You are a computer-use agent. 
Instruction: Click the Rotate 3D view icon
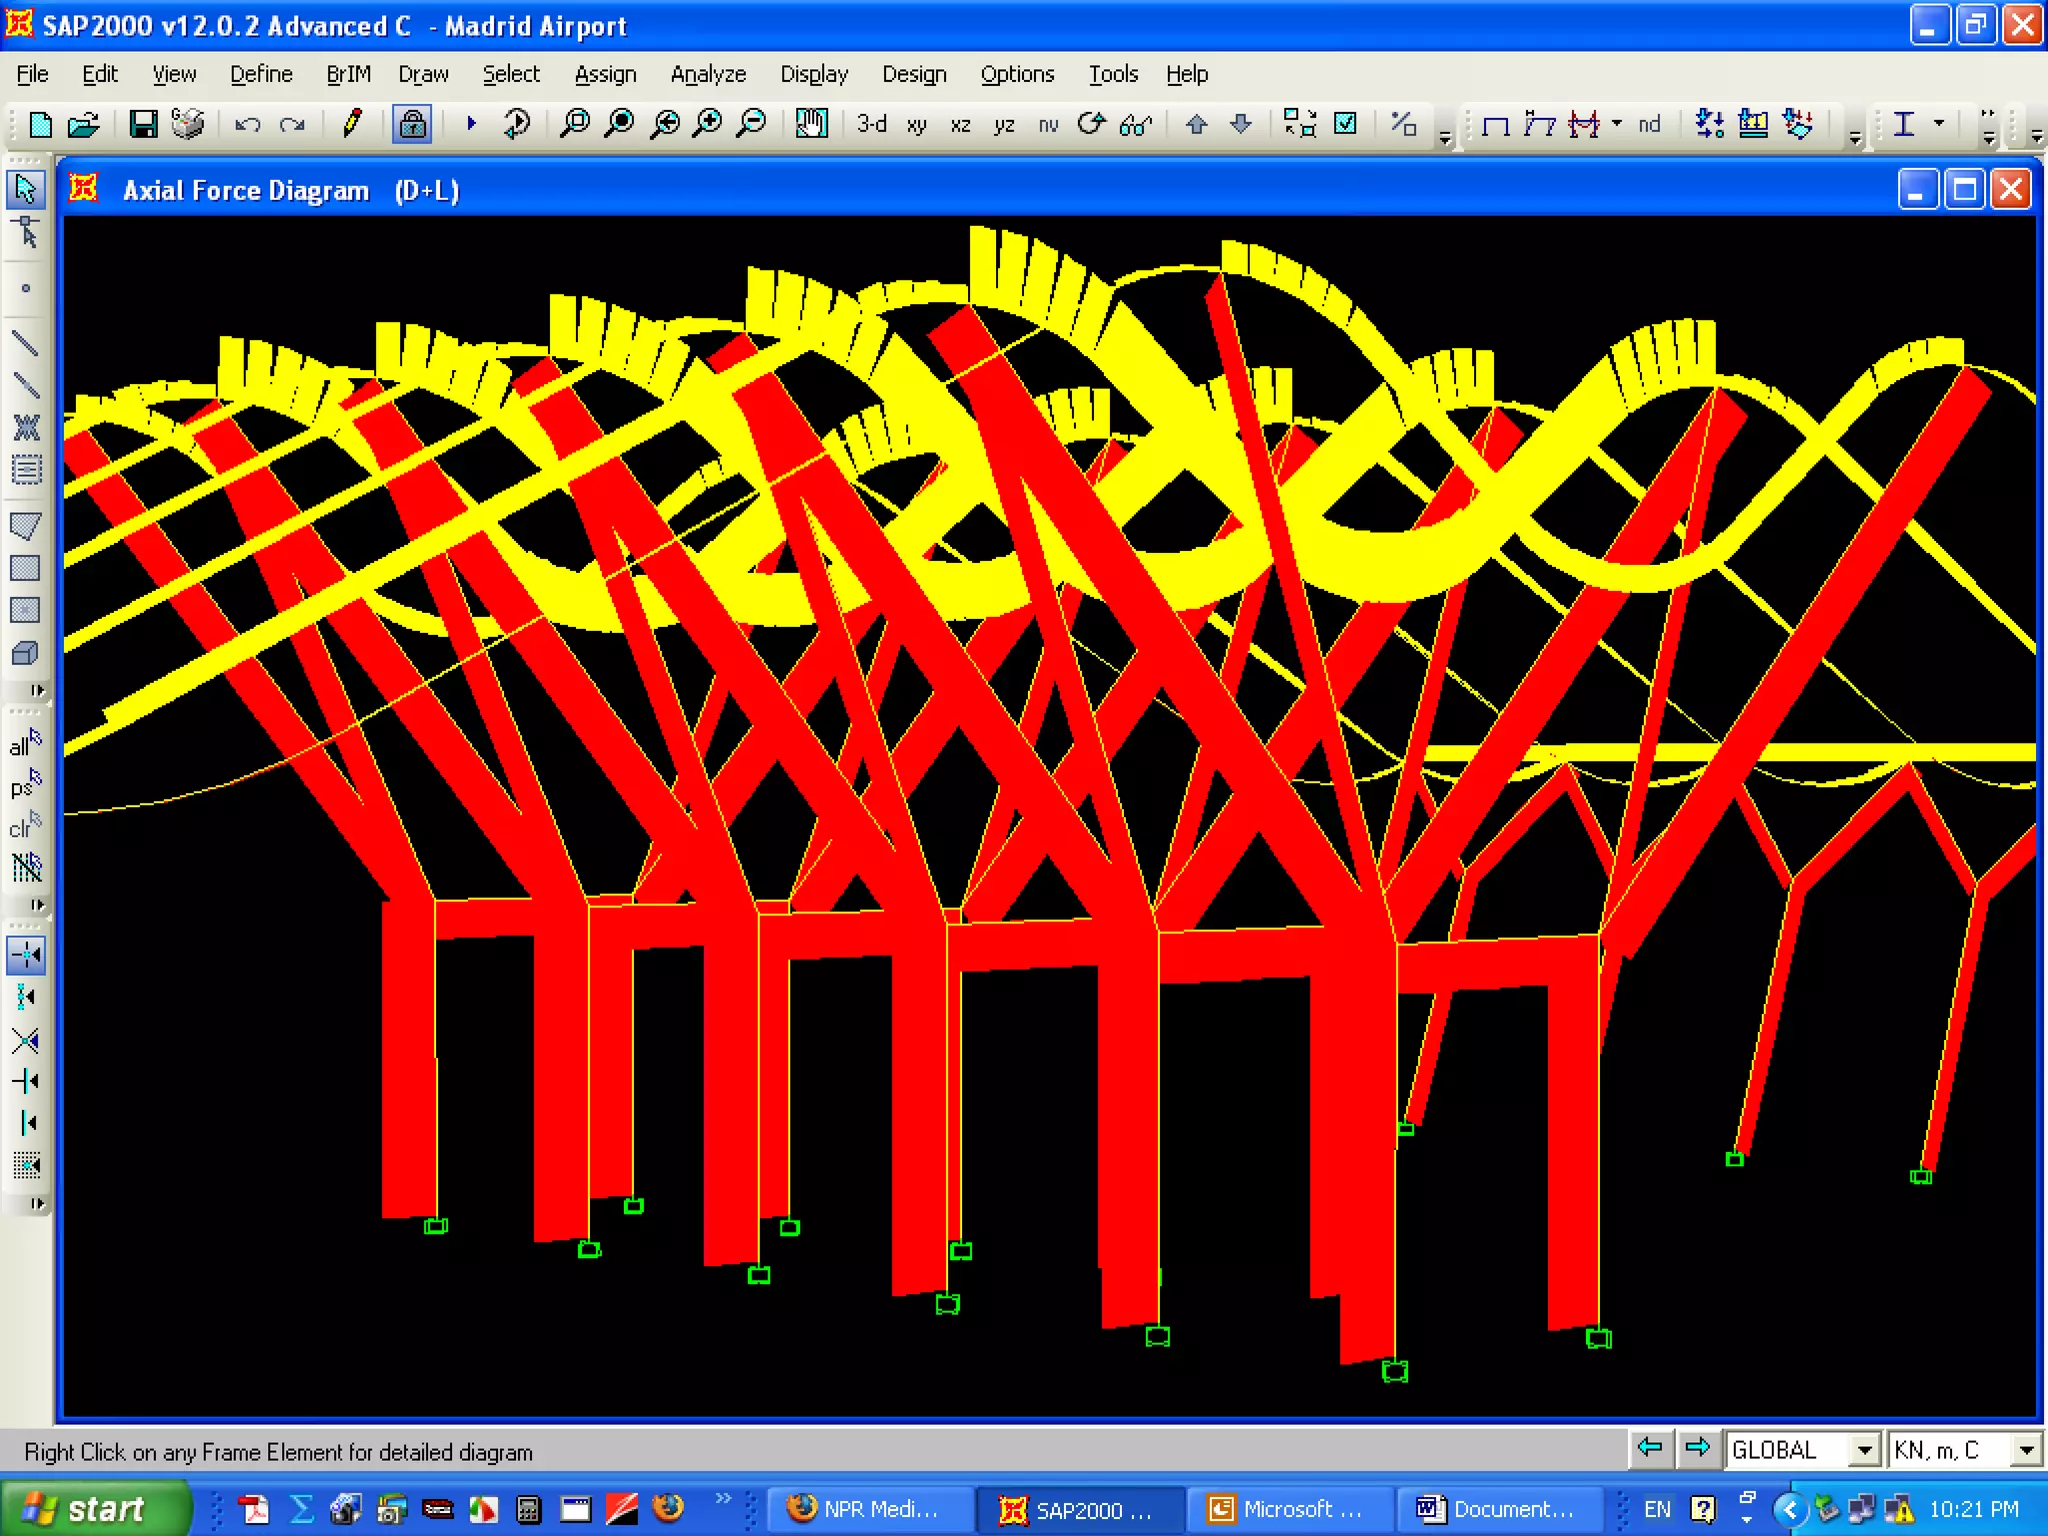click(1091, 124)
